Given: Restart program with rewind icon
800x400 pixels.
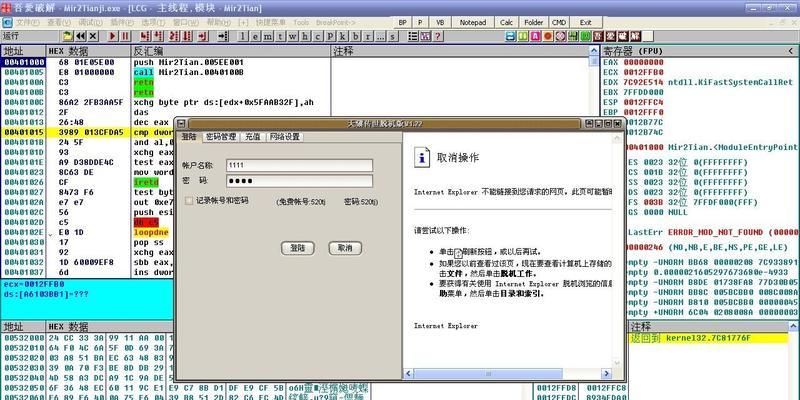Looking at the screenshot, I should pyautogui.click(x=81, y=36).
